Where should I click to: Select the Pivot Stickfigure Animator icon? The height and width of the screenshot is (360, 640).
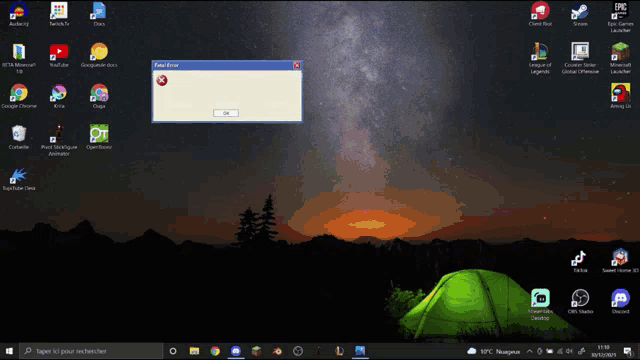click(59, 140)
